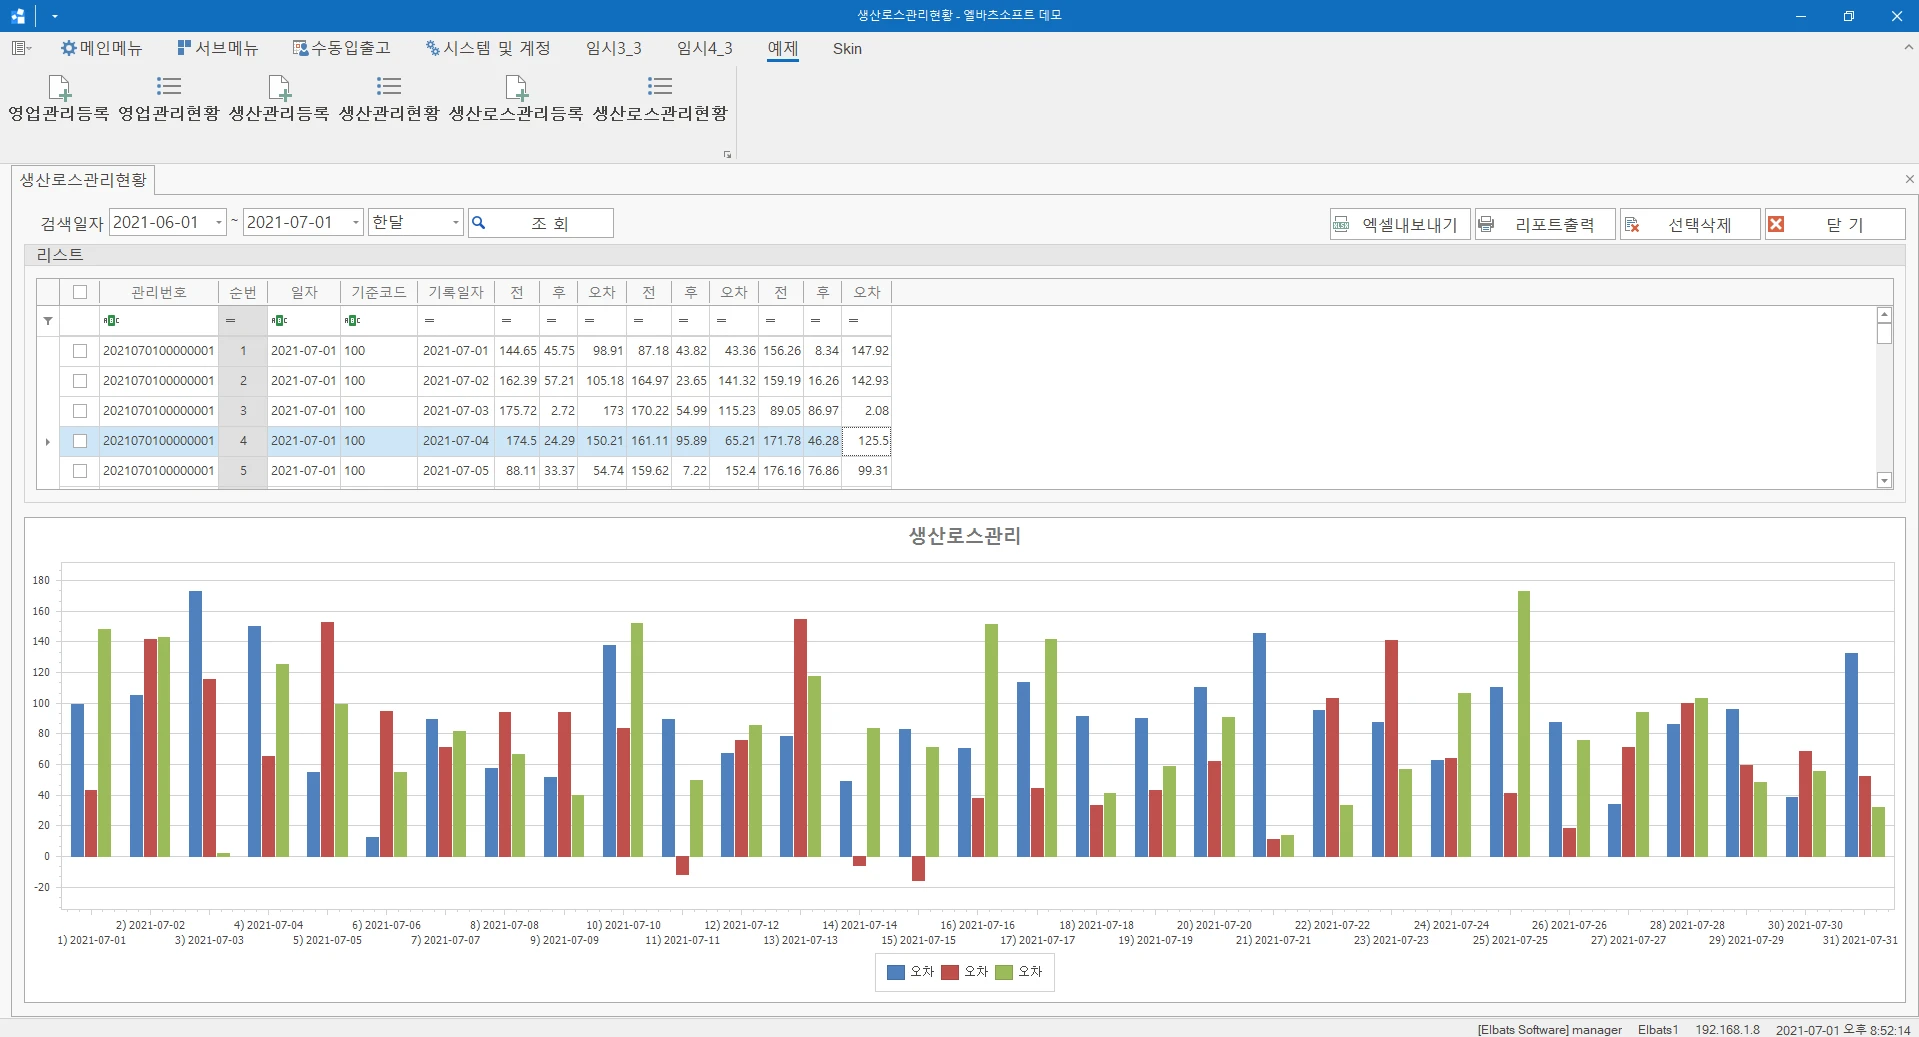Open 생산관리현황 list icon
Screen dimensions: 1919x1037
point(389,87)
